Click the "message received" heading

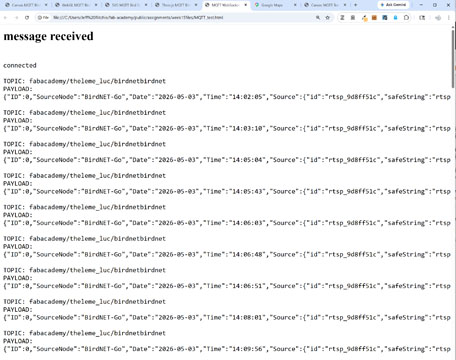click(x=48, y=36)
